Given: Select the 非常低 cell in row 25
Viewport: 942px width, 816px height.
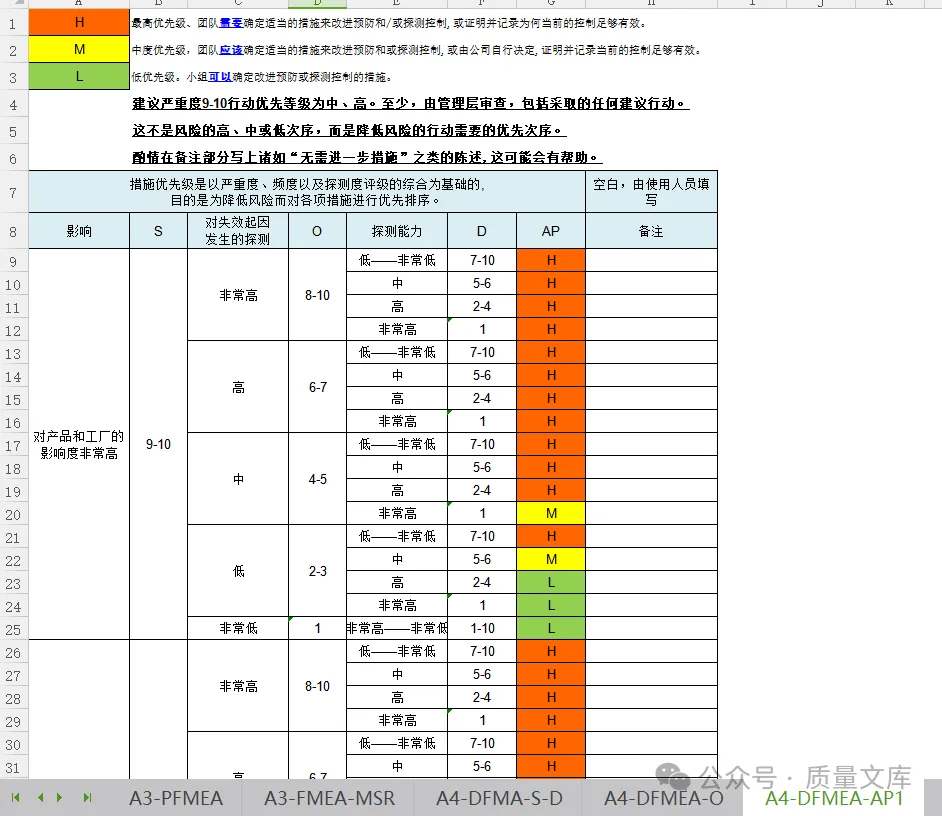Looking at the screenshot, I should tap(238, 628).
